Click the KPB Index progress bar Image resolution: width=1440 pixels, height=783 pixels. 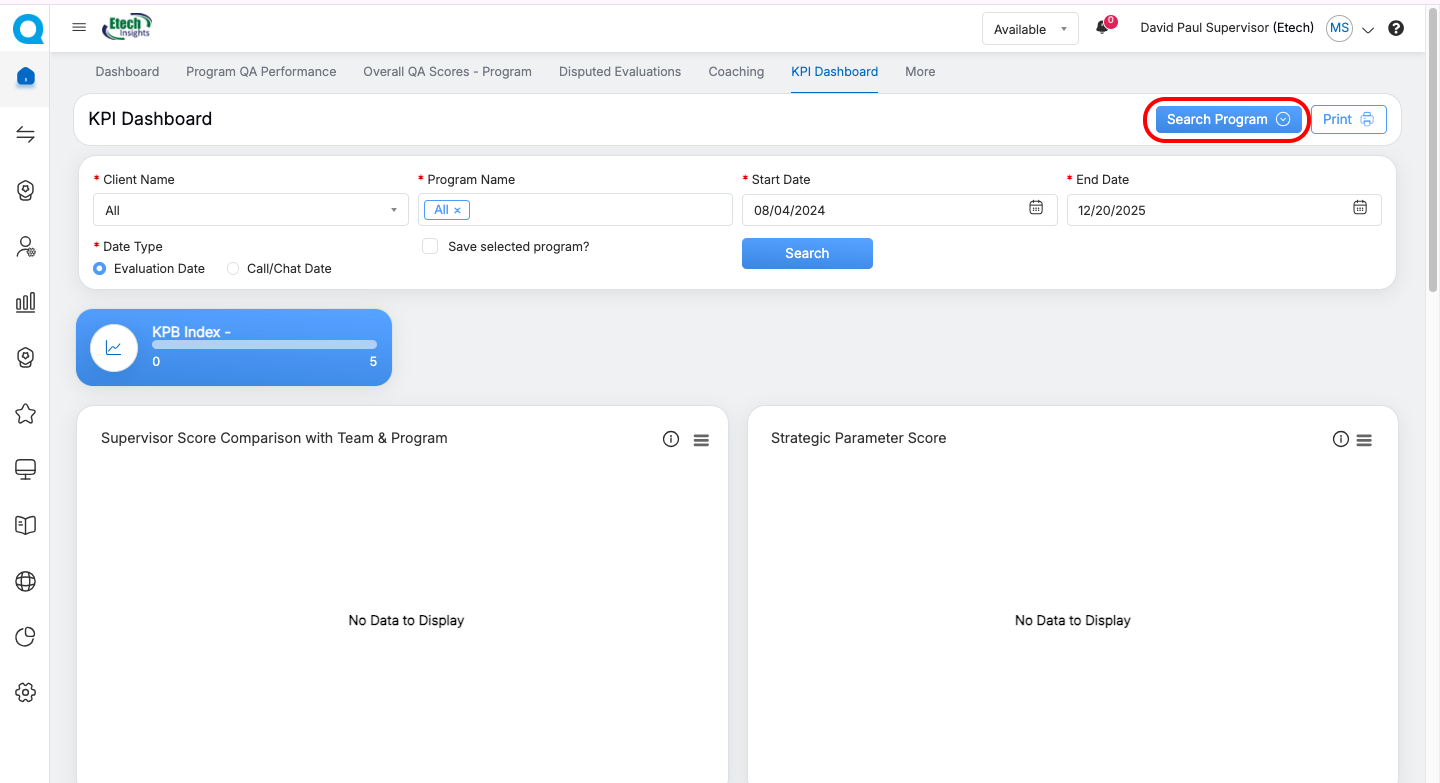pos(264,345)
